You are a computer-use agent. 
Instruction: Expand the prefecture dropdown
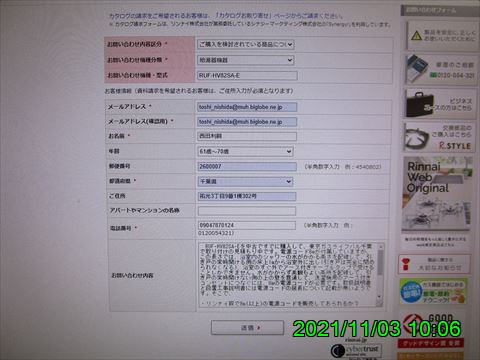[x=245, y=182]
